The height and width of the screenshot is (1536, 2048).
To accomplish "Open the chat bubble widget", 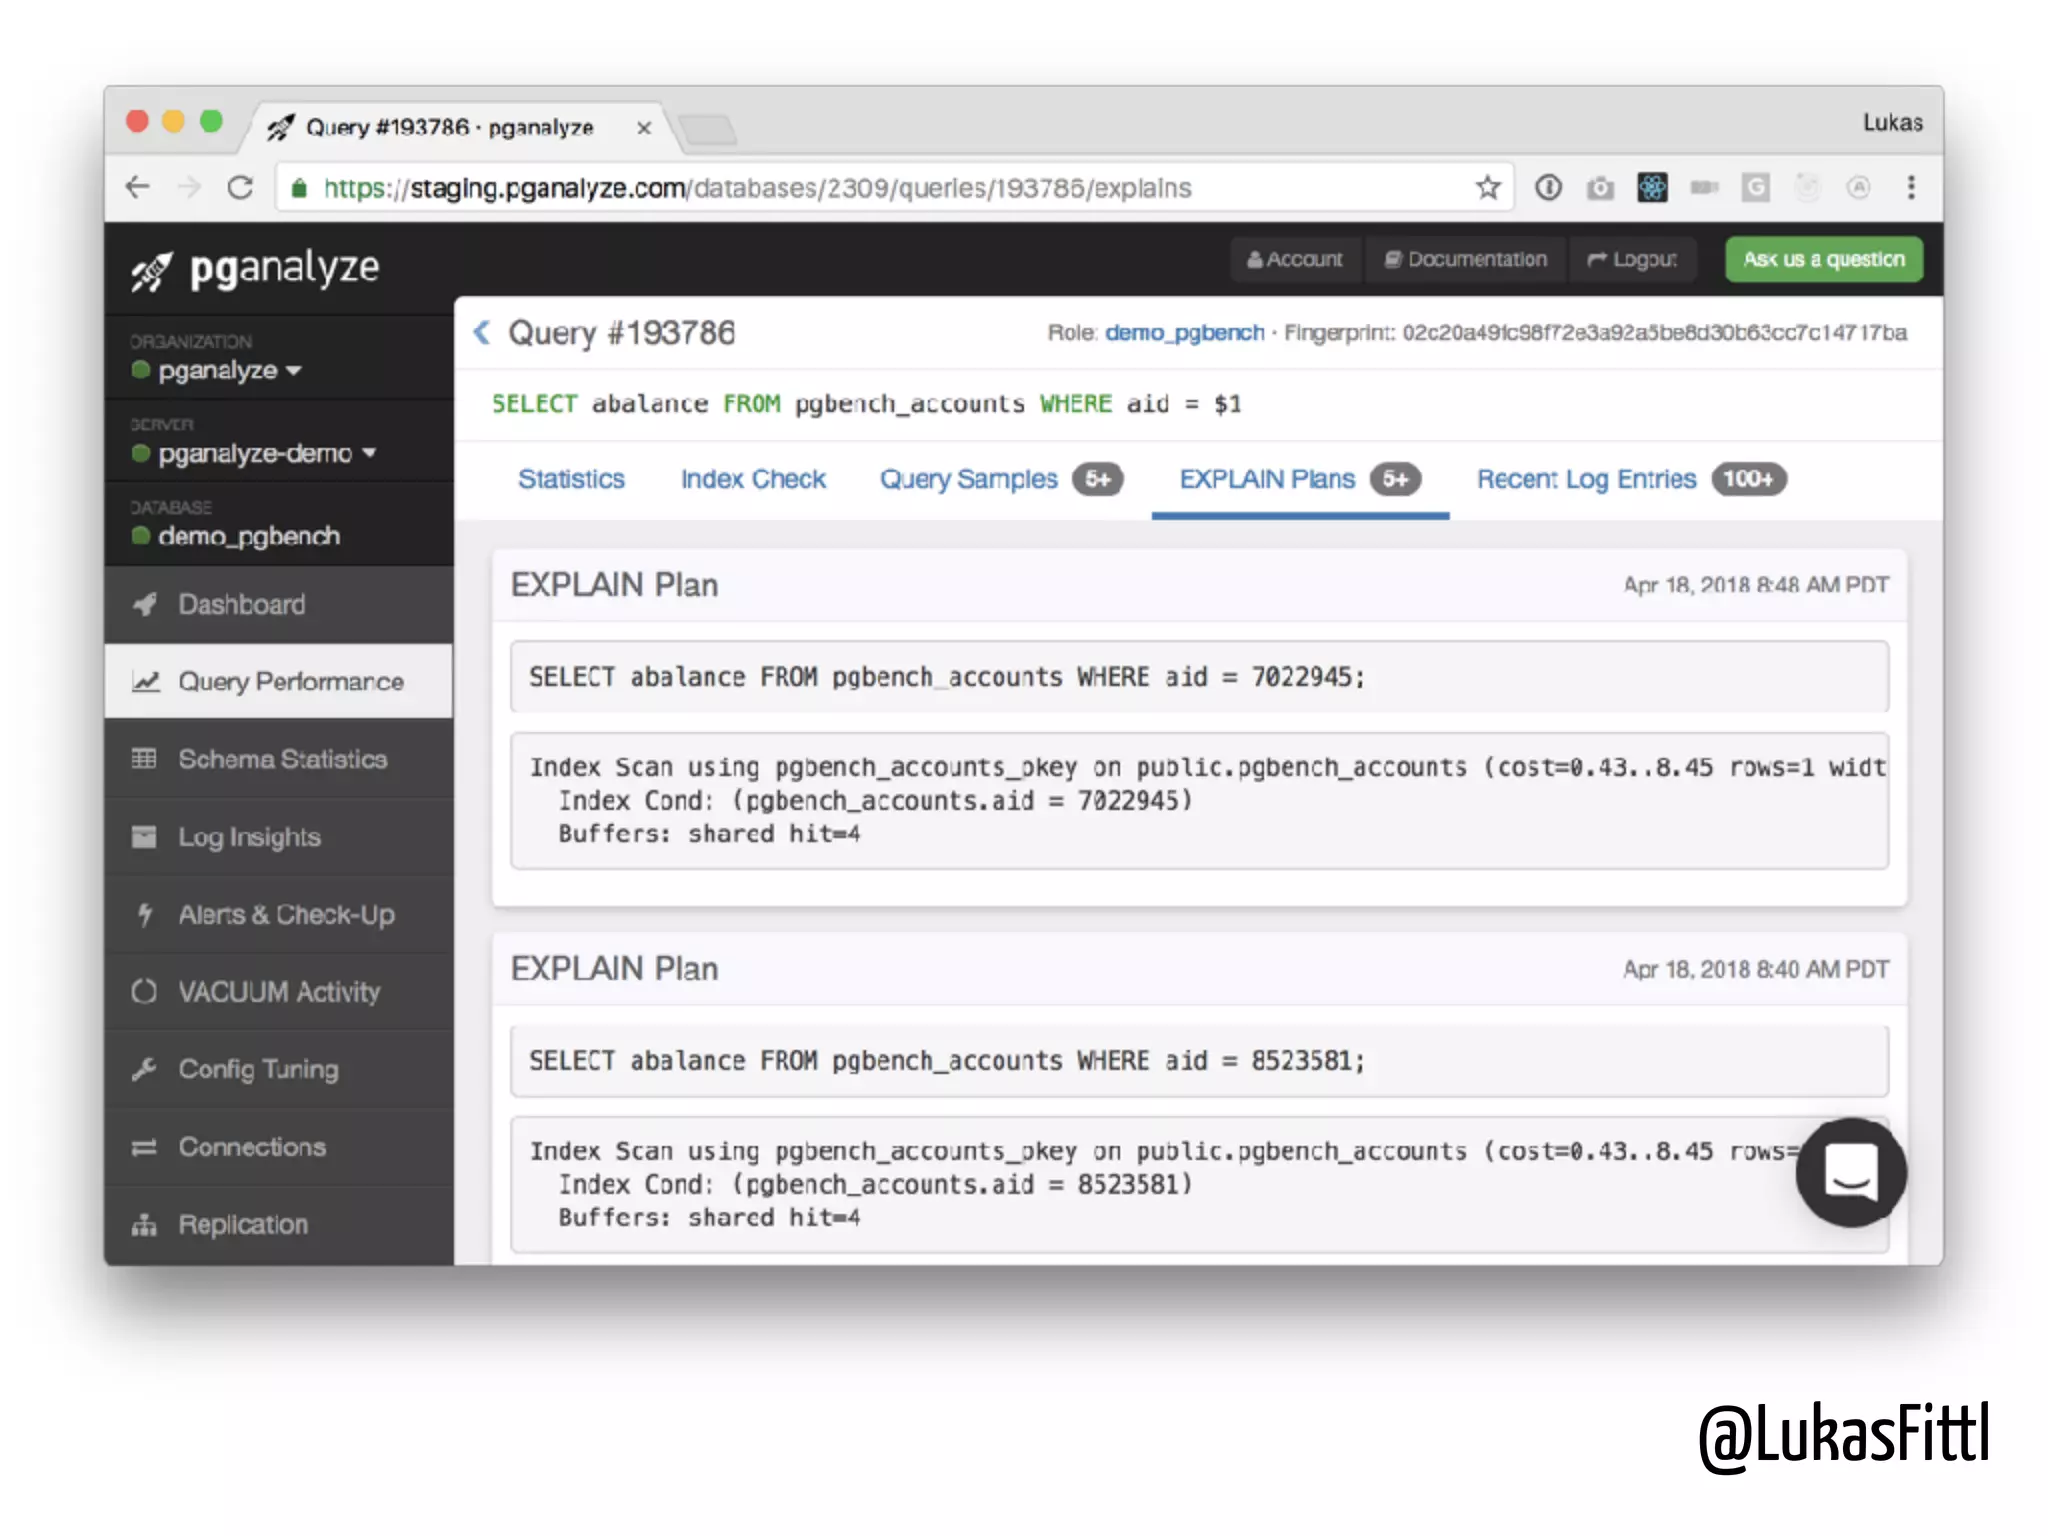I will 1850,1172.
